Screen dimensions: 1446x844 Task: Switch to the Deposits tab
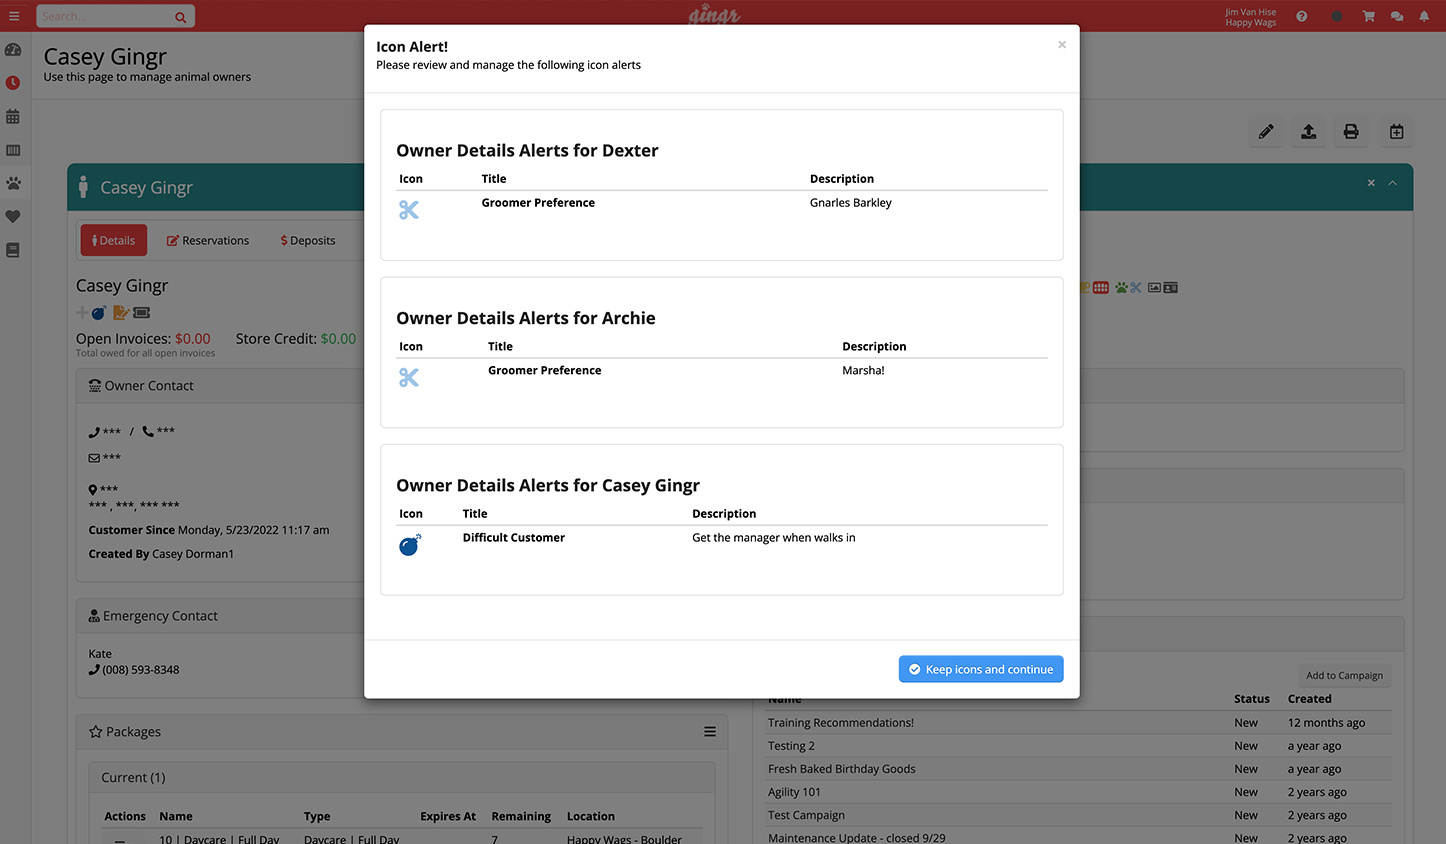point(308,241)
